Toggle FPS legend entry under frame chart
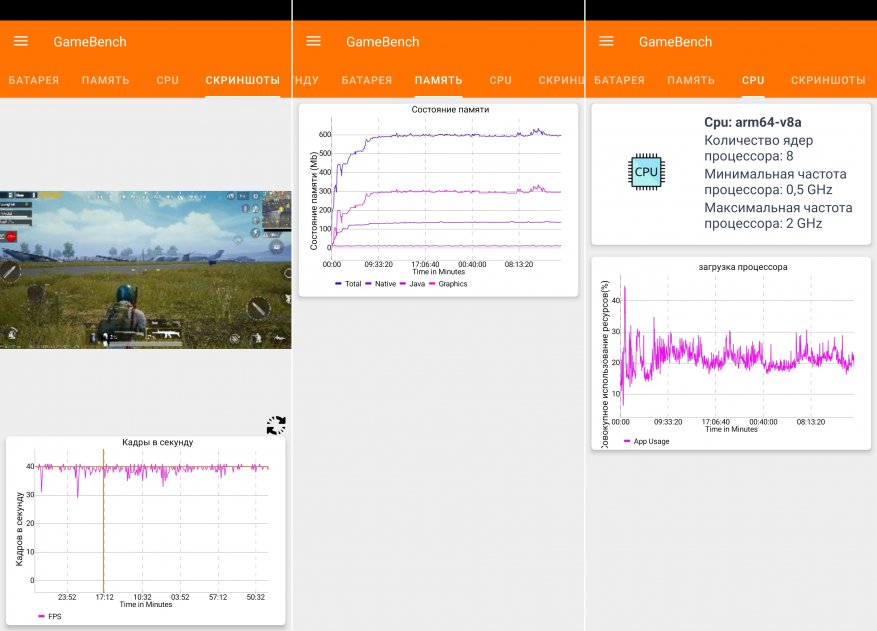The height and width of the screenshot is (631, 877). tap(50, 616)
